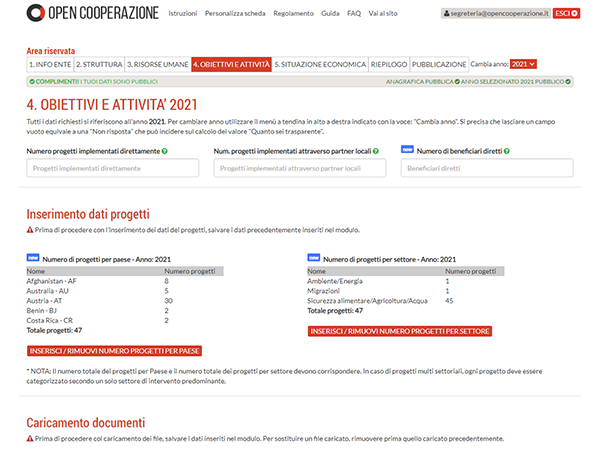
Task: Click the Benin - BJ row
Action: click(125, 311)
